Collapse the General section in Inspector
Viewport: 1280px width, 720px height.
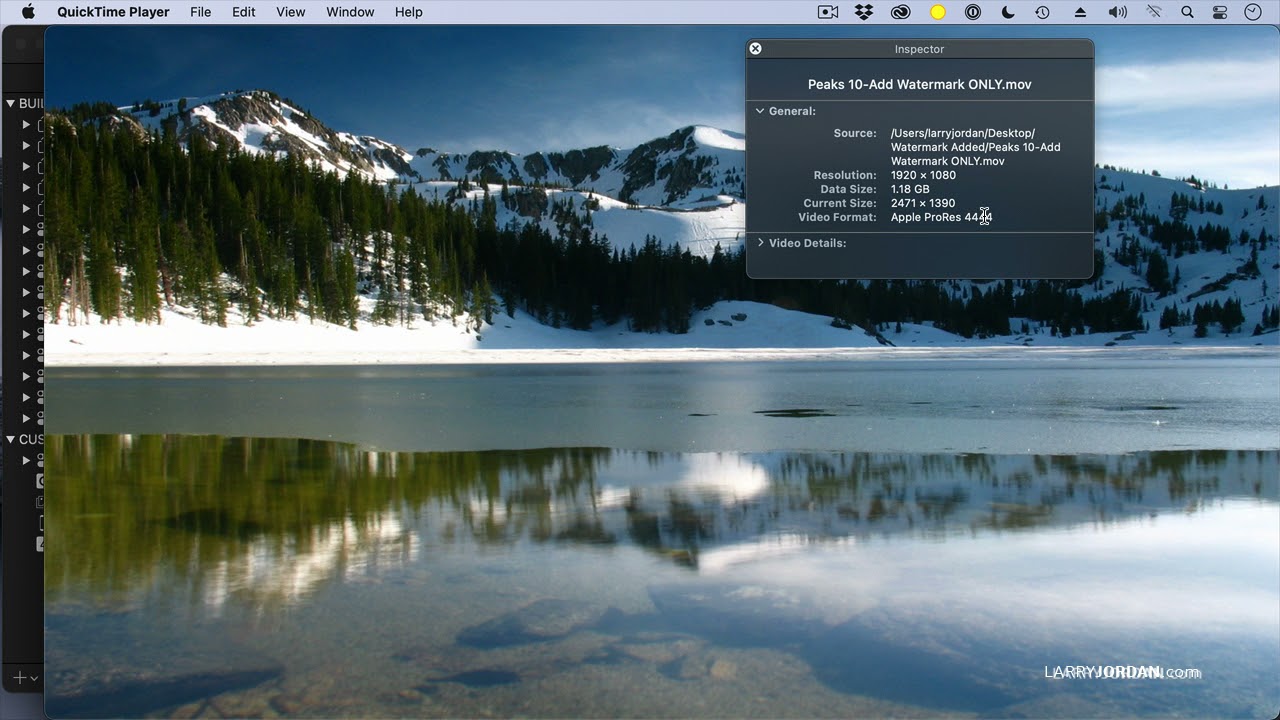[x=760, y=111]
